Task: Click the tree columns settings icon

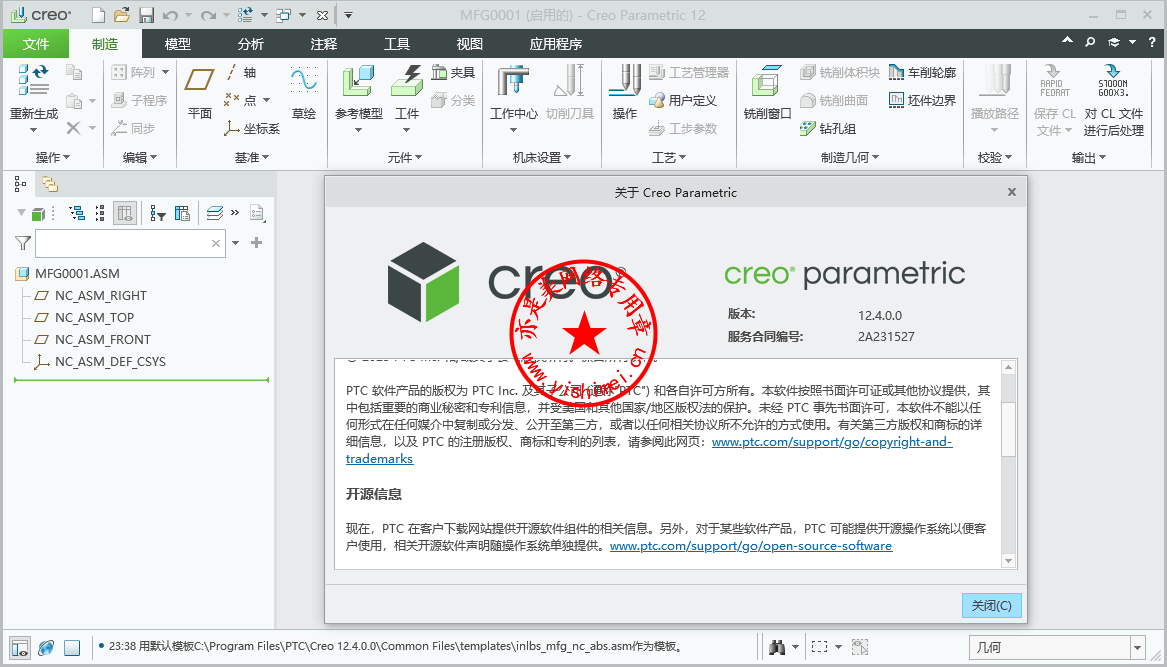Action: pyautogui.click(x=182, y=214)
